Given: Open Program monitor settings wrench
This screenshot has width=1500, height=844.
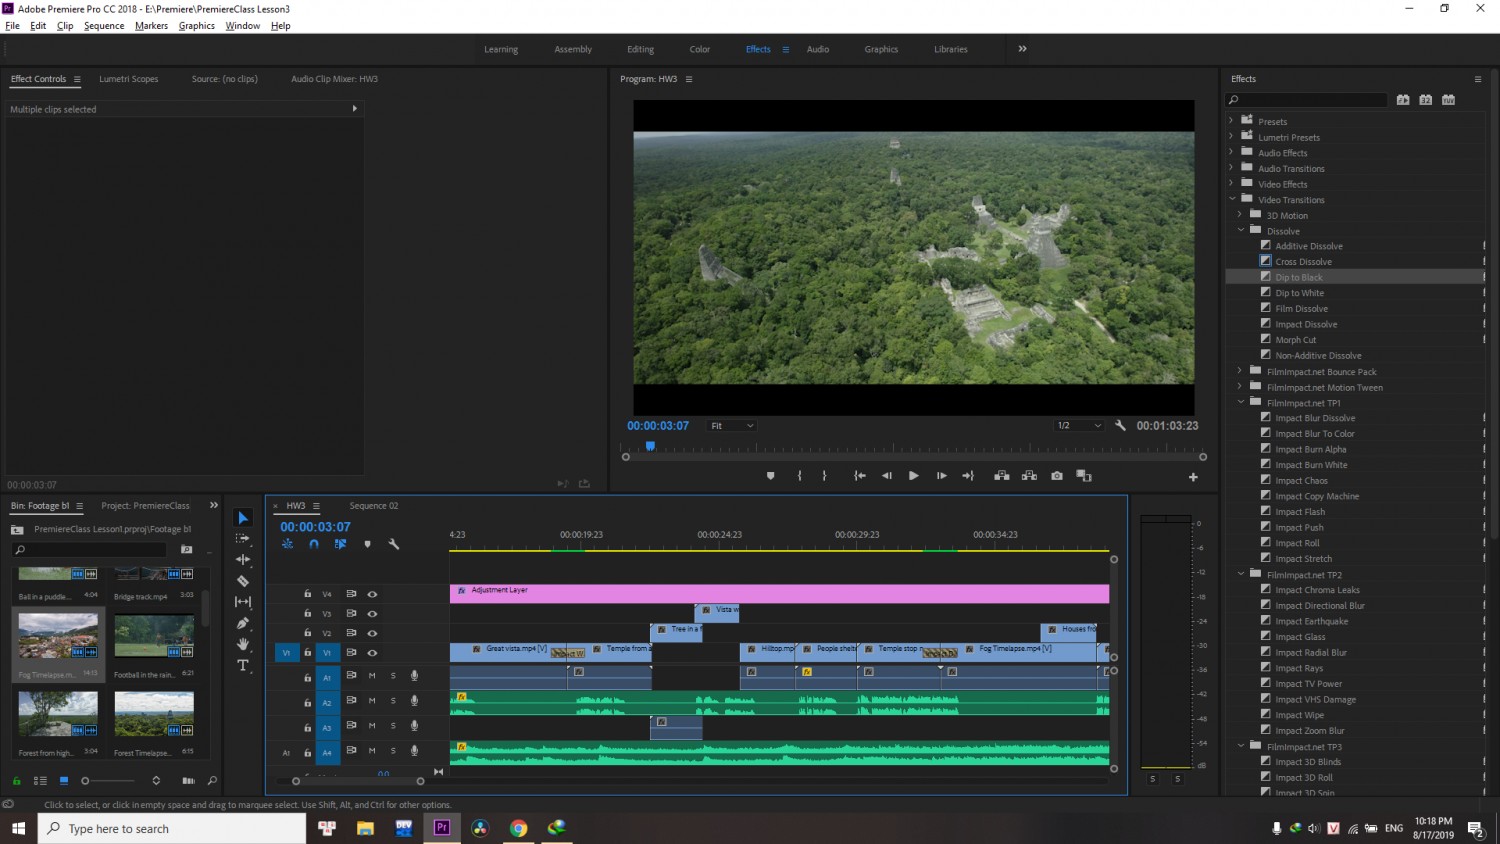Looking at the screenshot, I should pyautogui.click(x=1120, y=425).
